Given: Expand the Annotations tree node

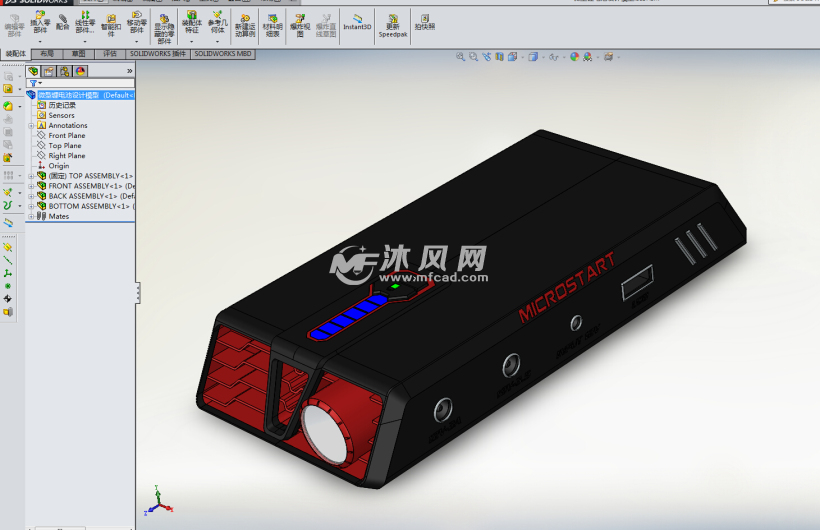Looking at the screenshot, I should click(x=31, y=126).
